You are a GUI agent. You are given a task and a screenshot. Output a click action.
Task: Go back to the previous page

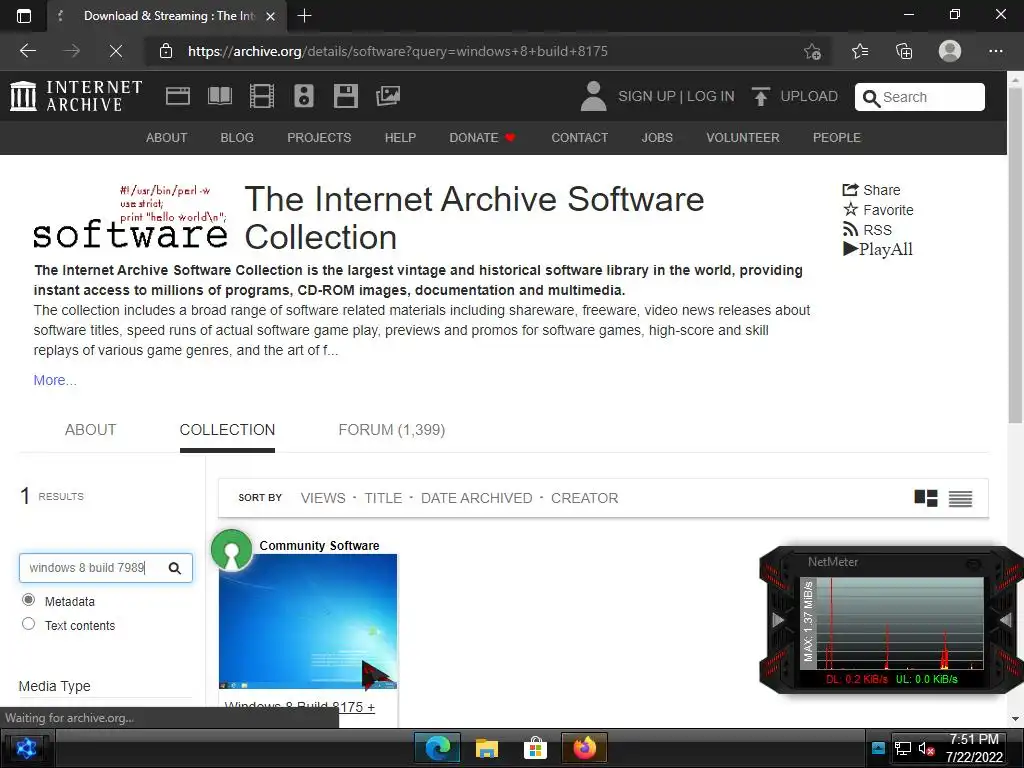(x=28, y=51)
